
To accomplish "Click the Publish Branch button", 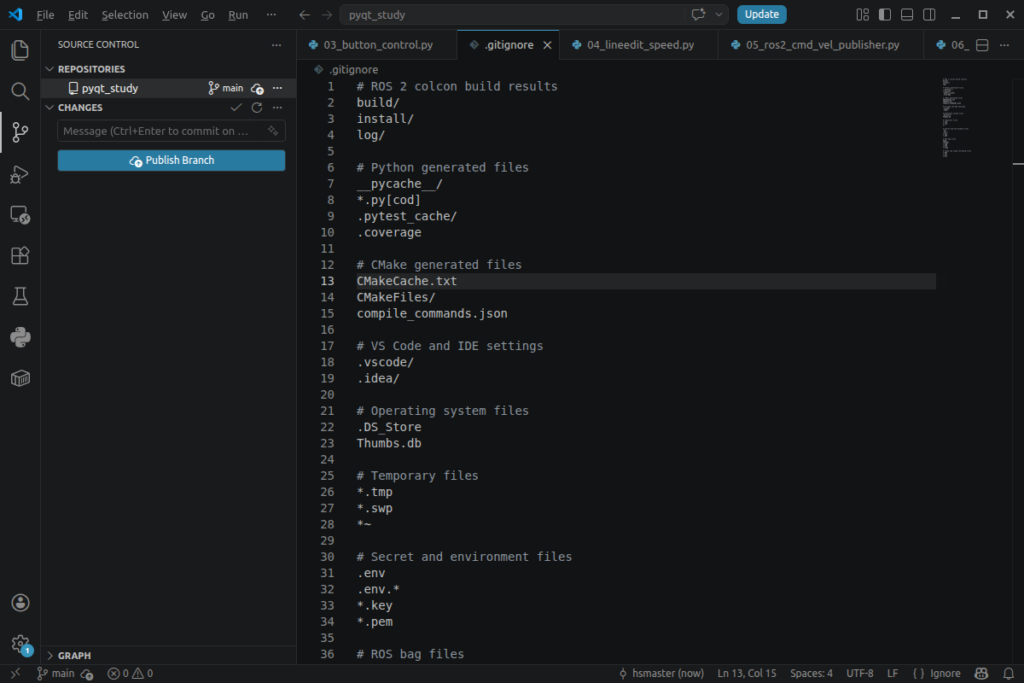I will click(171, 160).
